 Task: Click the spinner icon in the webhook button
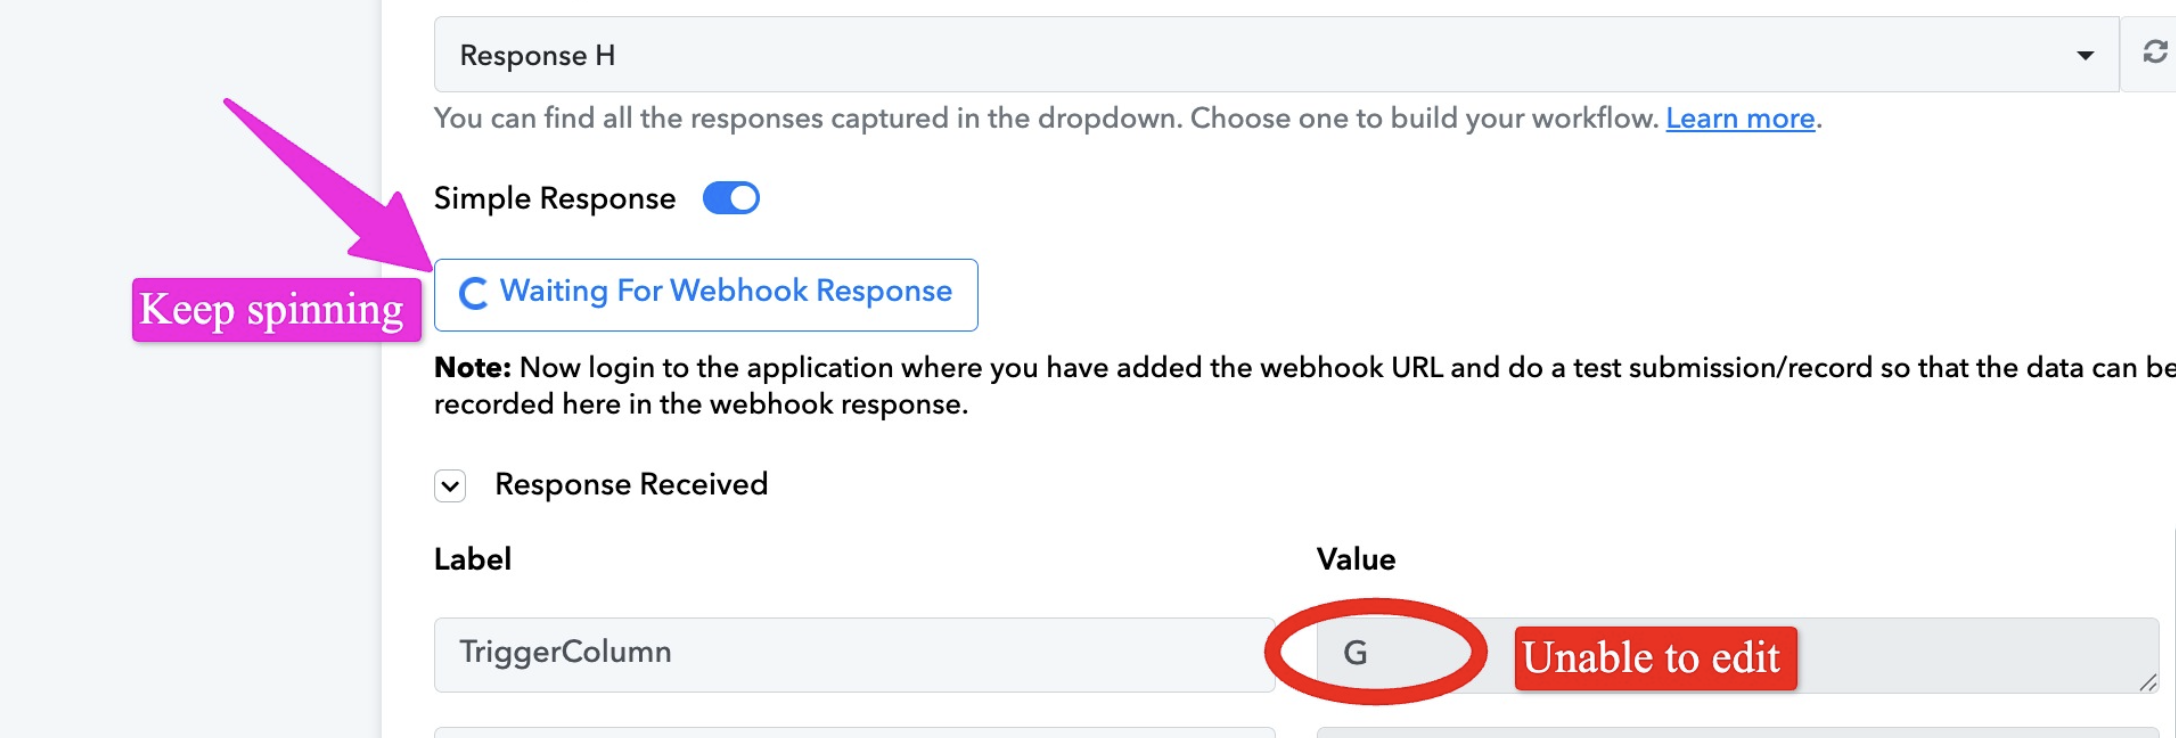click(472, 293)
